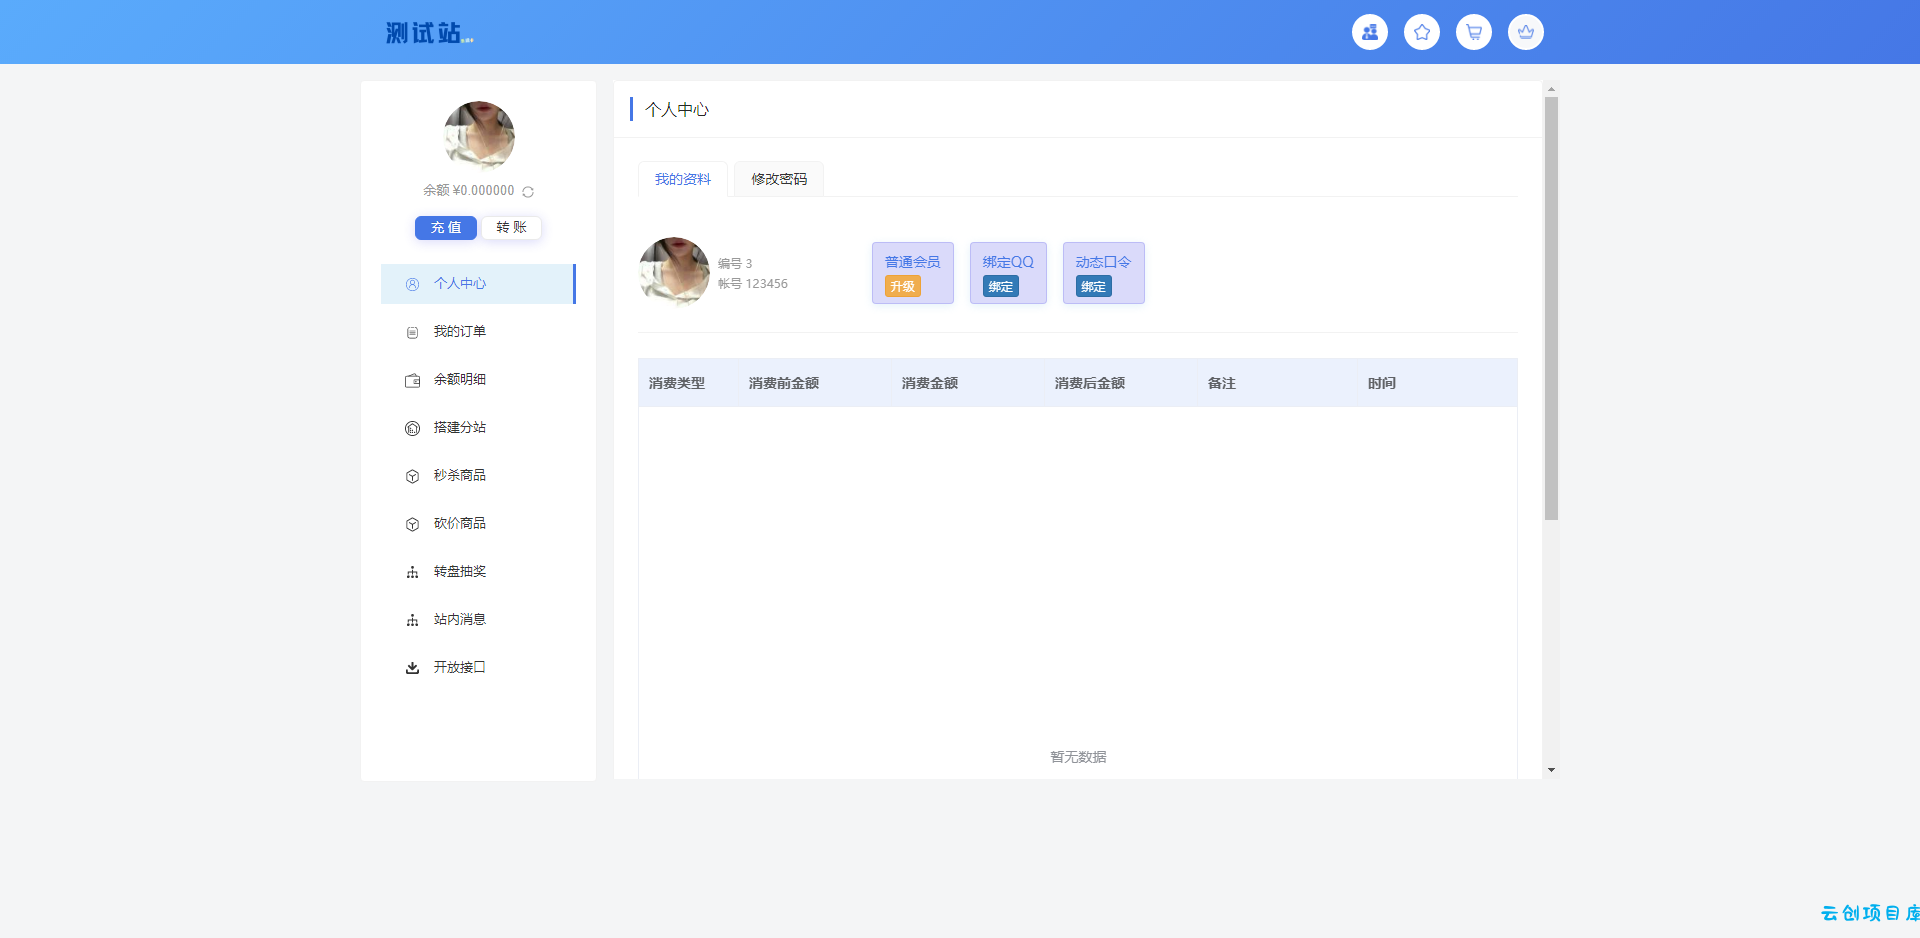Click the 个人中心 page heading
The image size is (1920, 938).
pyautogui.click(x=677, y=110)
